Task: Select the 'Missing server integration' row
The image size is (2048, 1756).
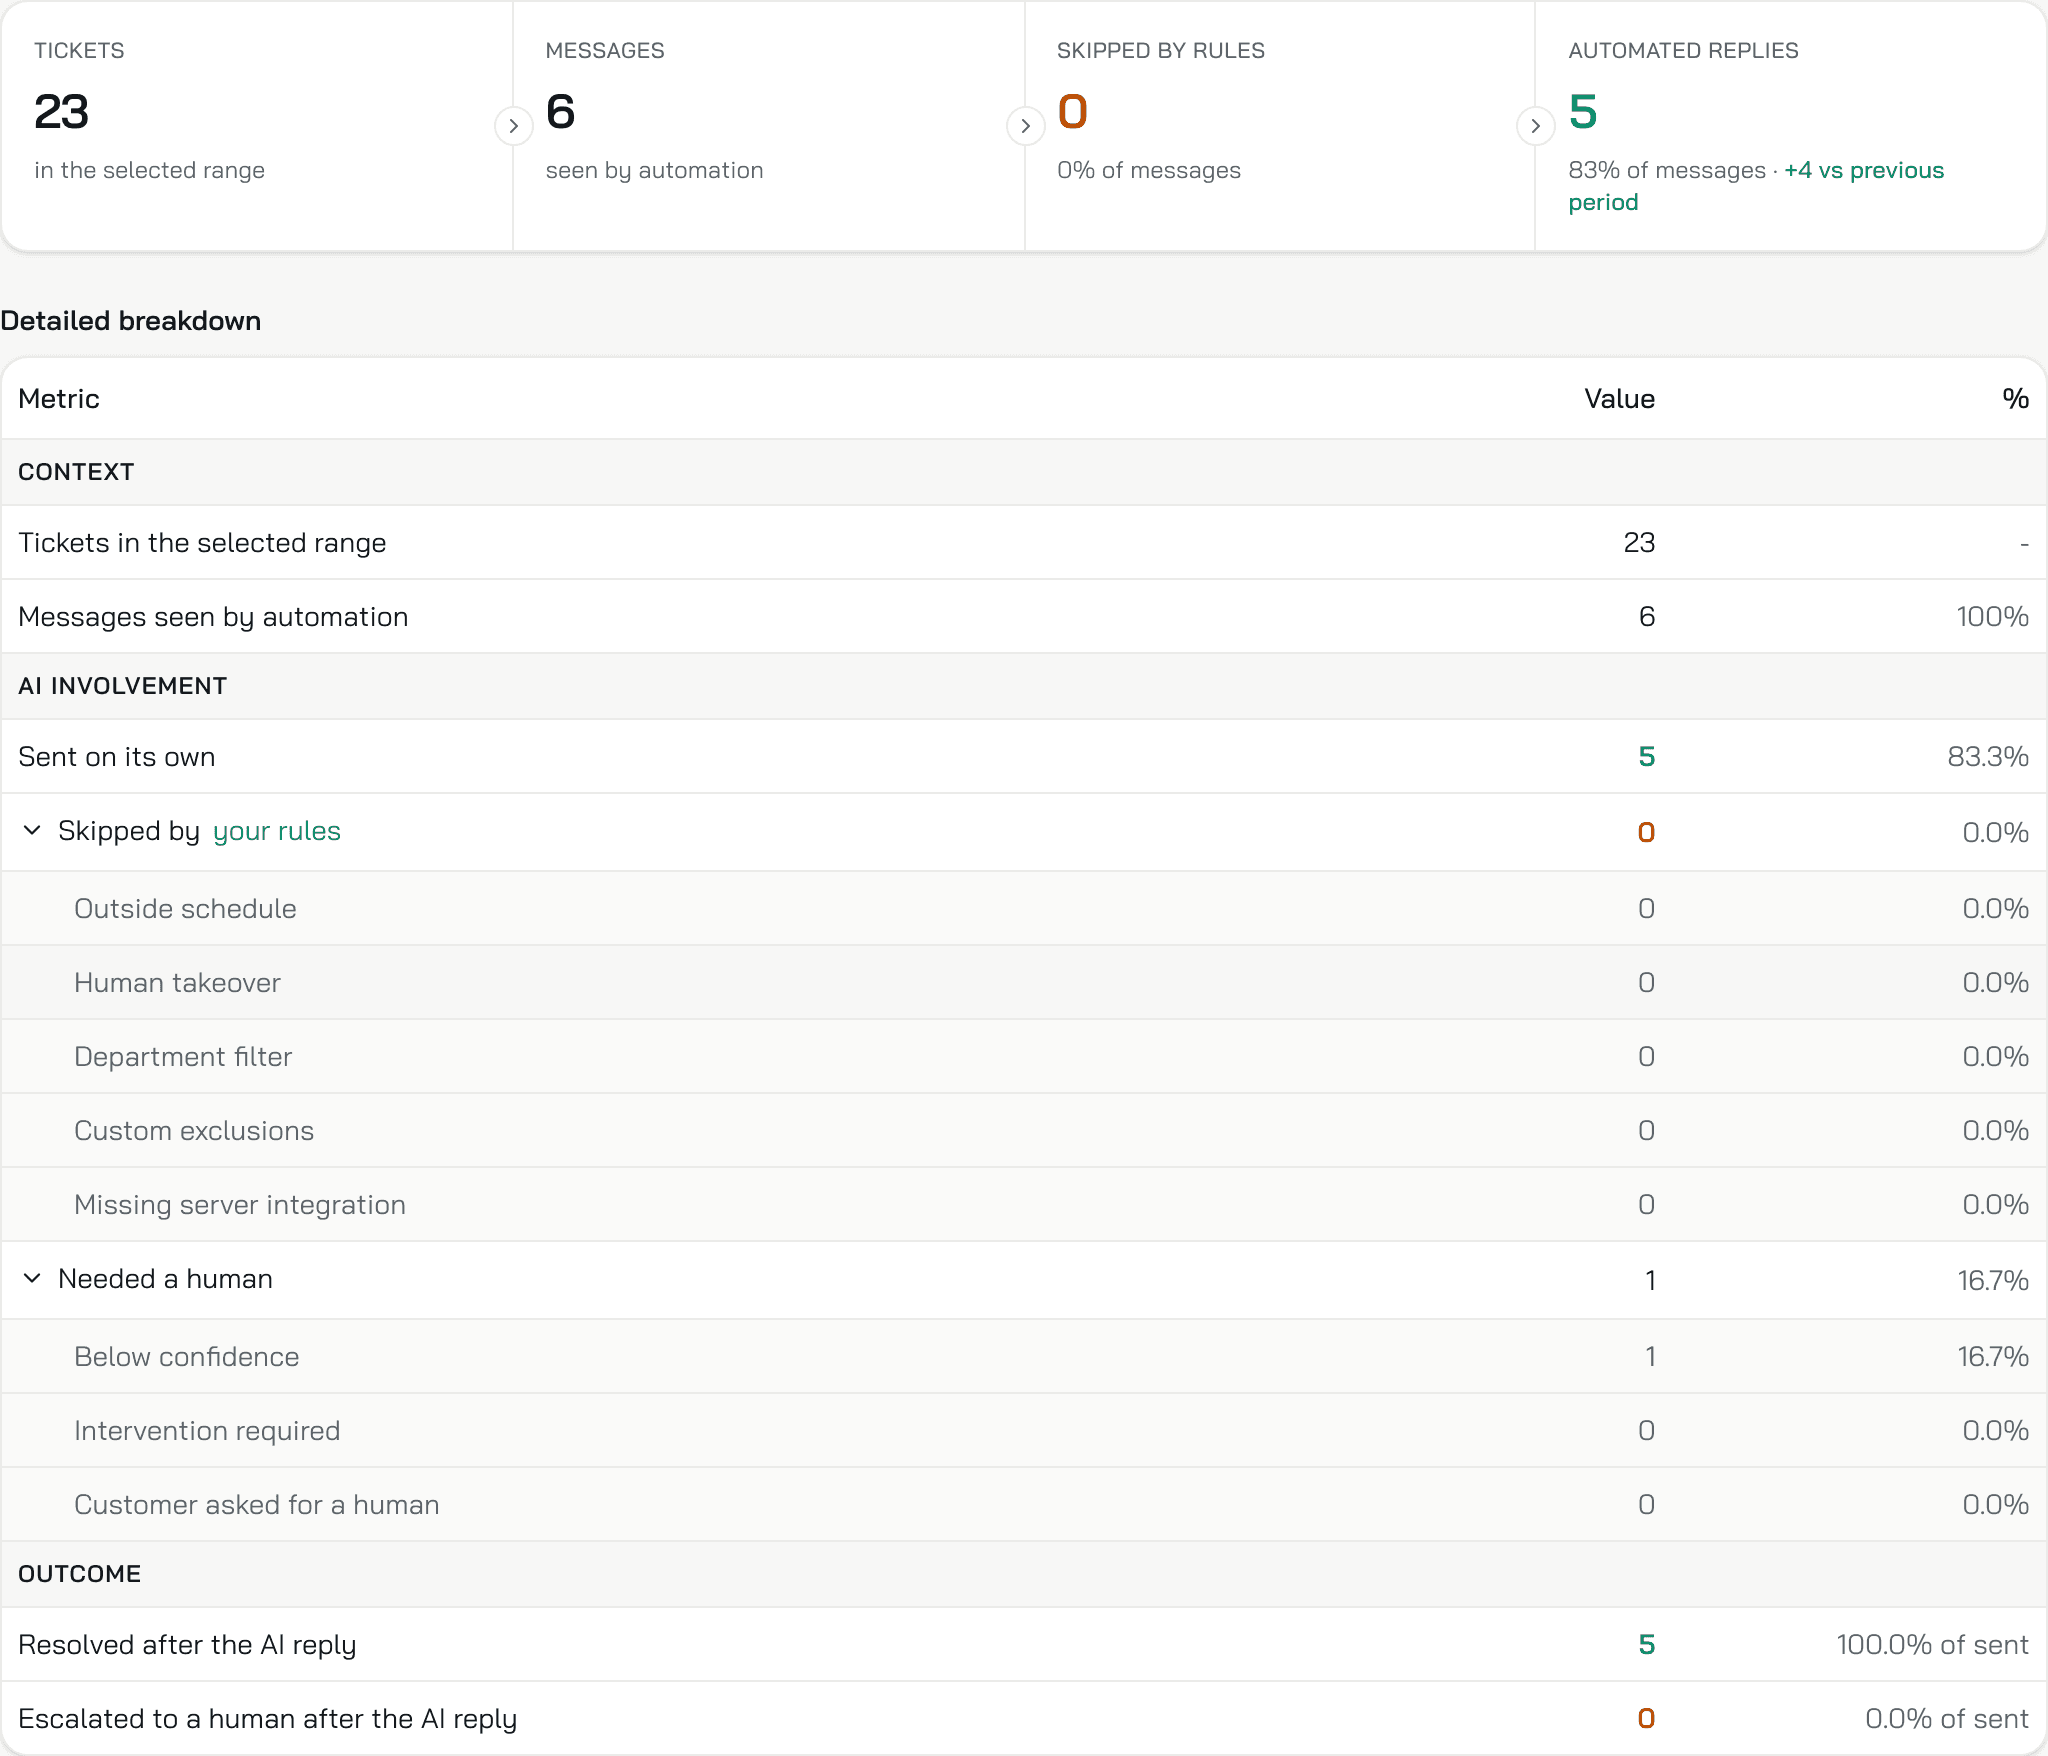Action: [x=1024, y=1205]
